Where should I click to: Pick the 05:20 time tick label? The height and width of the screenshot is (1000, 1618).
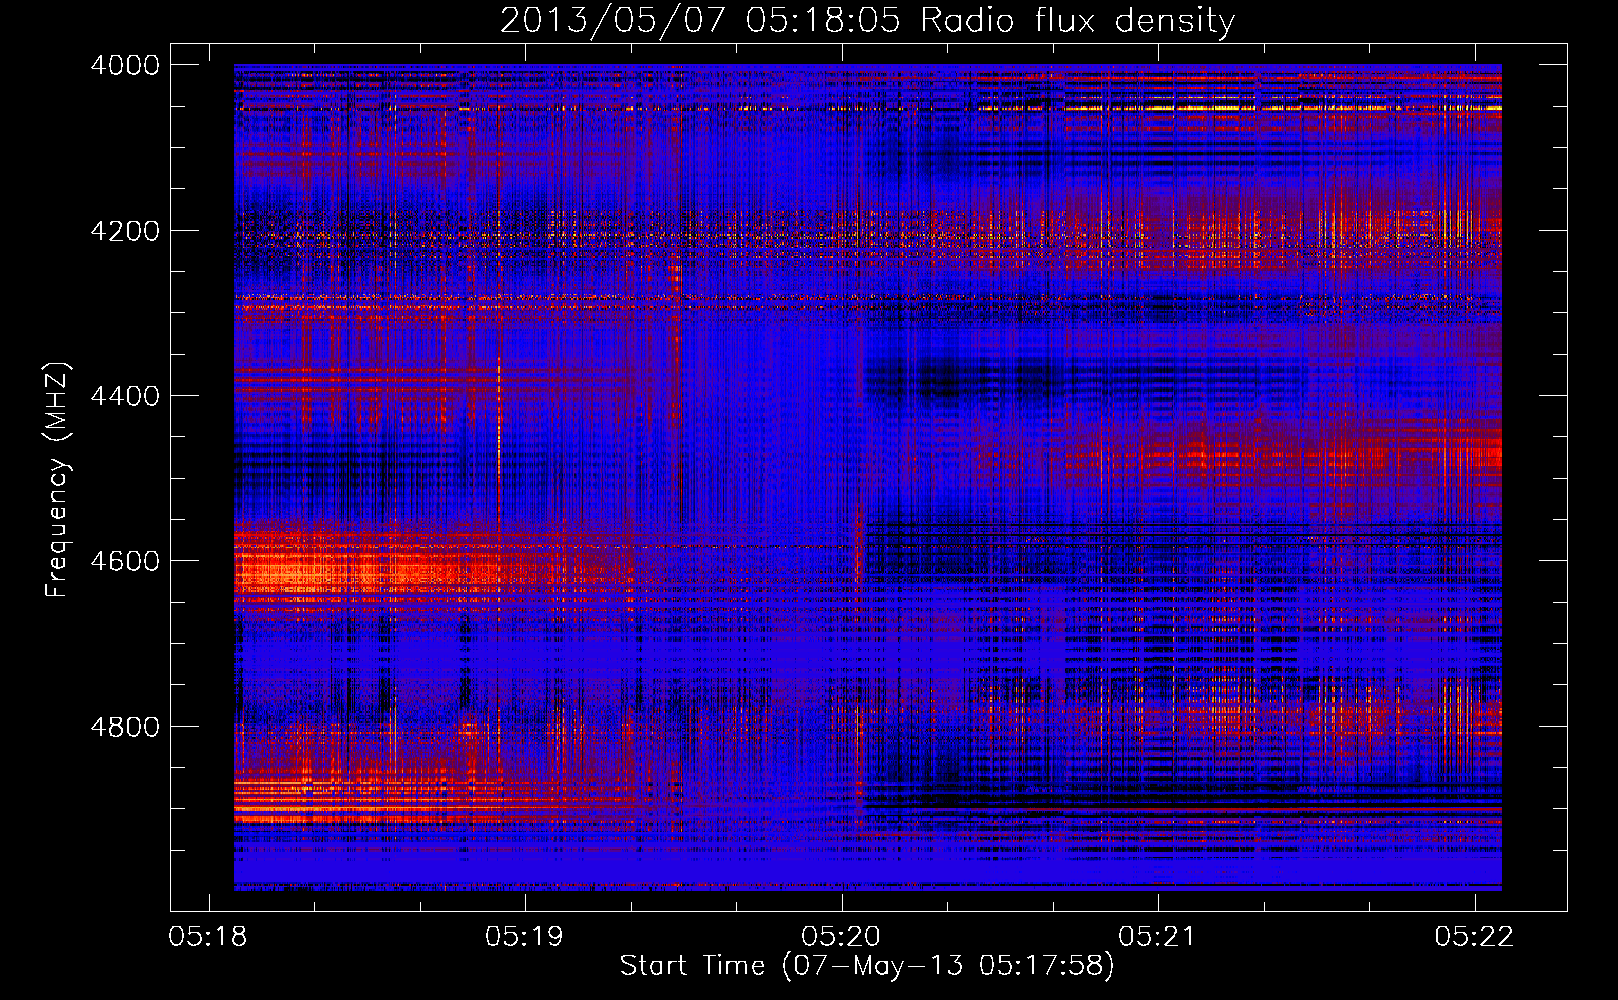pyautogui.click(x=841, y=937)
